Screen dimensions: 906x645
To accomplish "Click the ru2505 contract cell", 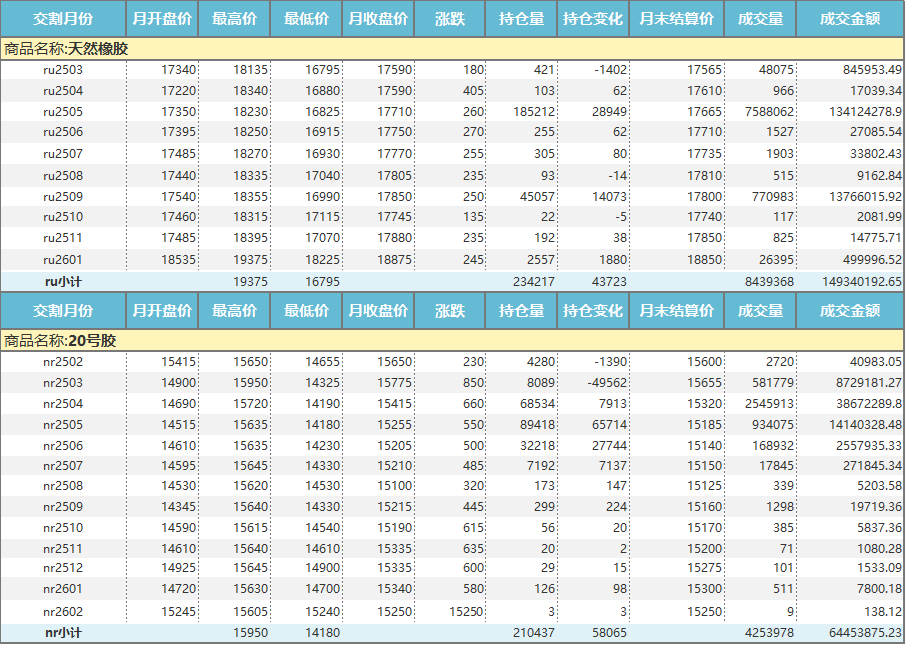I will pos(63,112).
